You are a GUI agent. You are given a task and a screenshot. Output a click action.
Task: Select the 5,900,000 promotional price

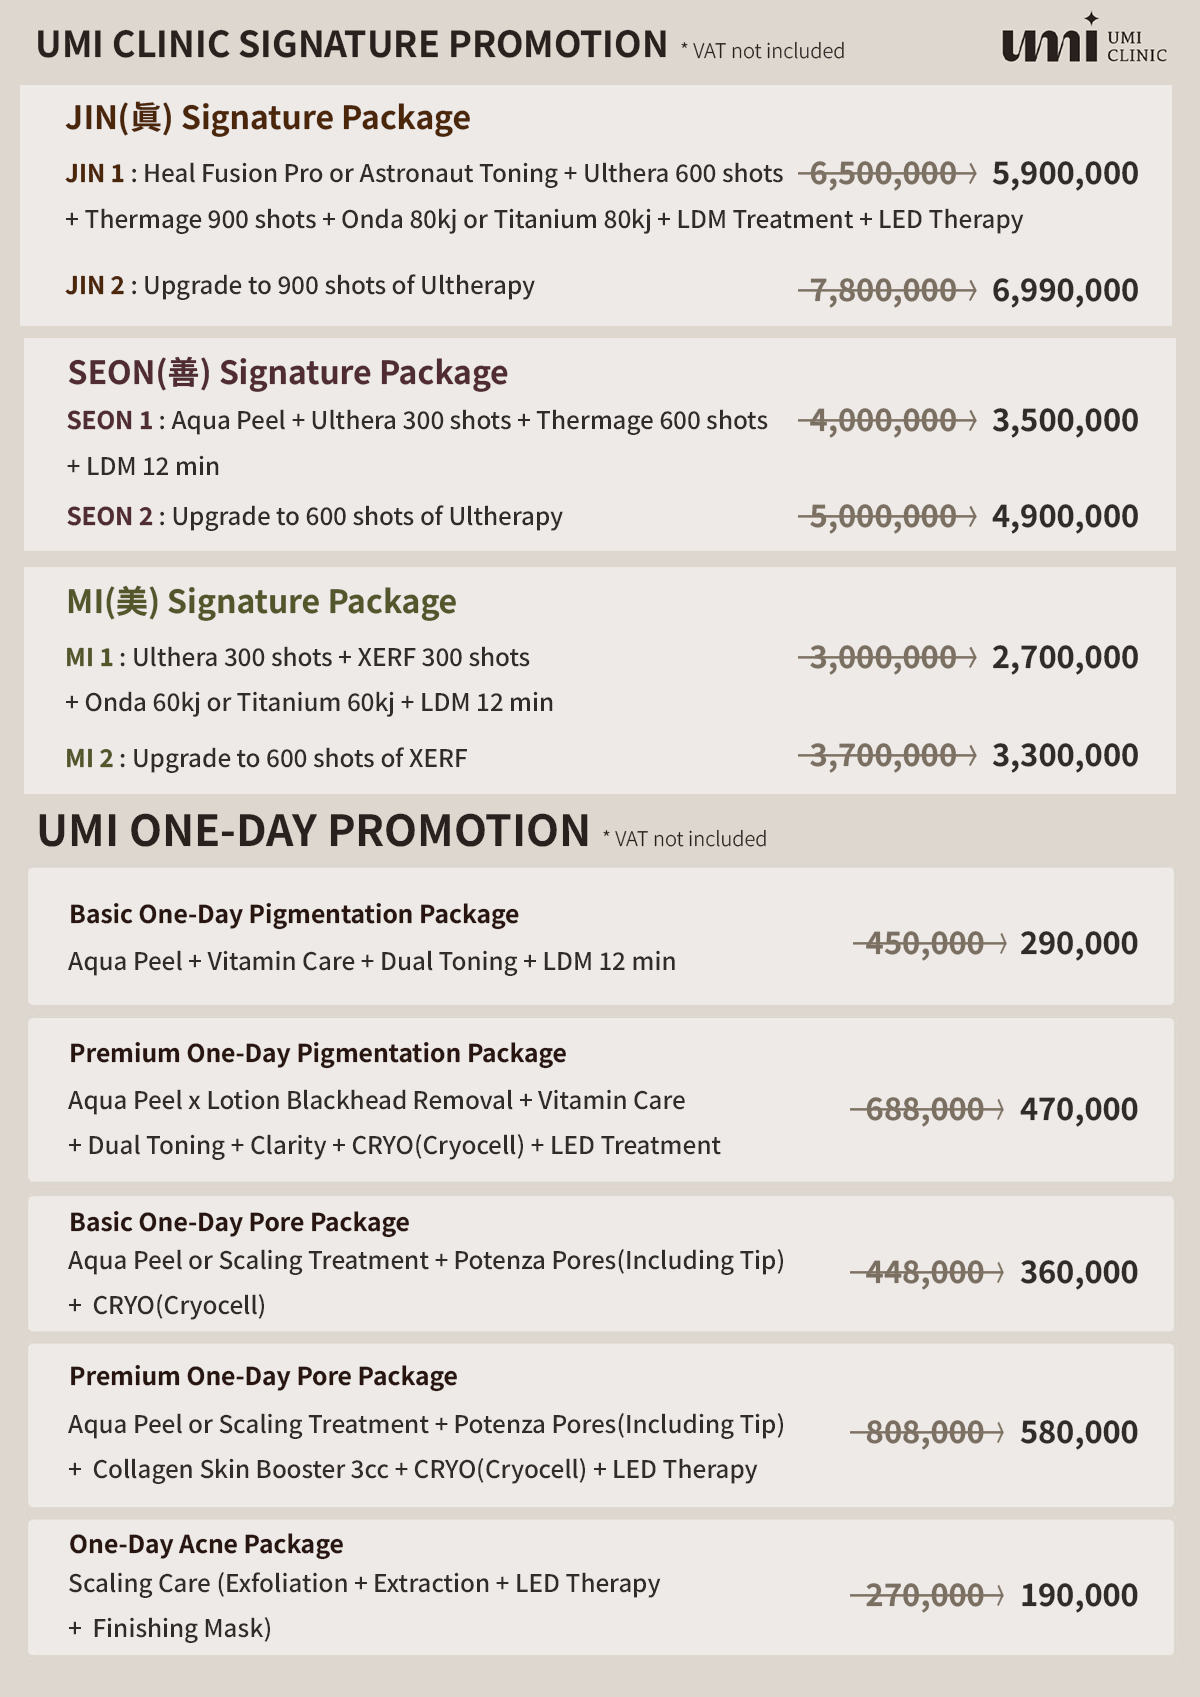click(x=1065, y=173)
